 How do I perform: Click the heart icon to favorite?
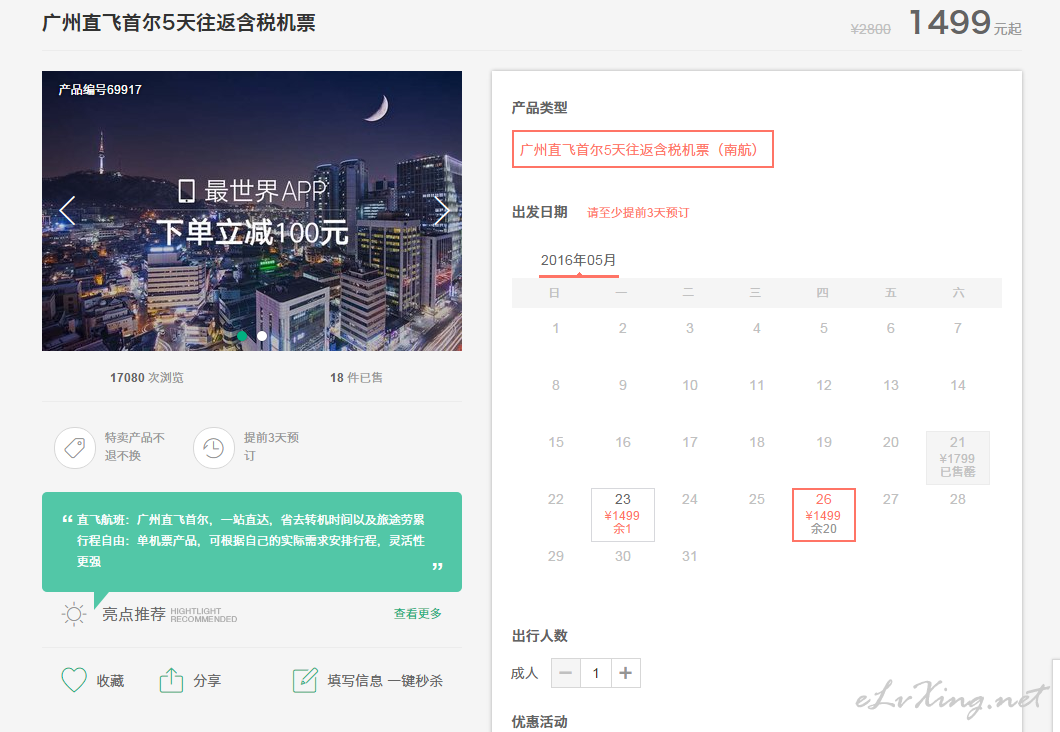pos(74,680)
